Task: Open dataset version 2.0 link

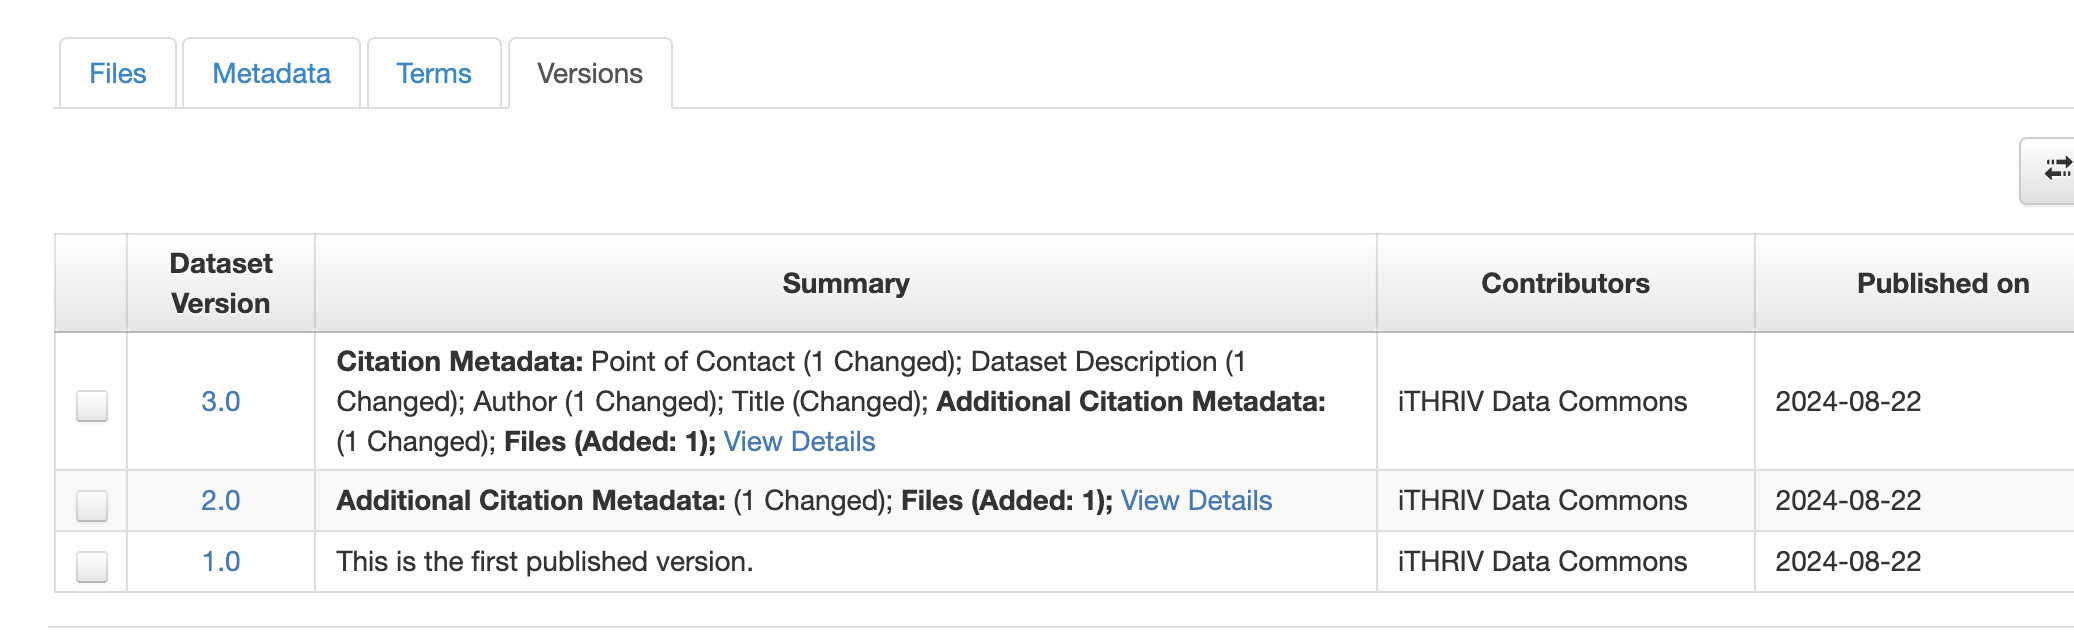Action: point(220,501)
